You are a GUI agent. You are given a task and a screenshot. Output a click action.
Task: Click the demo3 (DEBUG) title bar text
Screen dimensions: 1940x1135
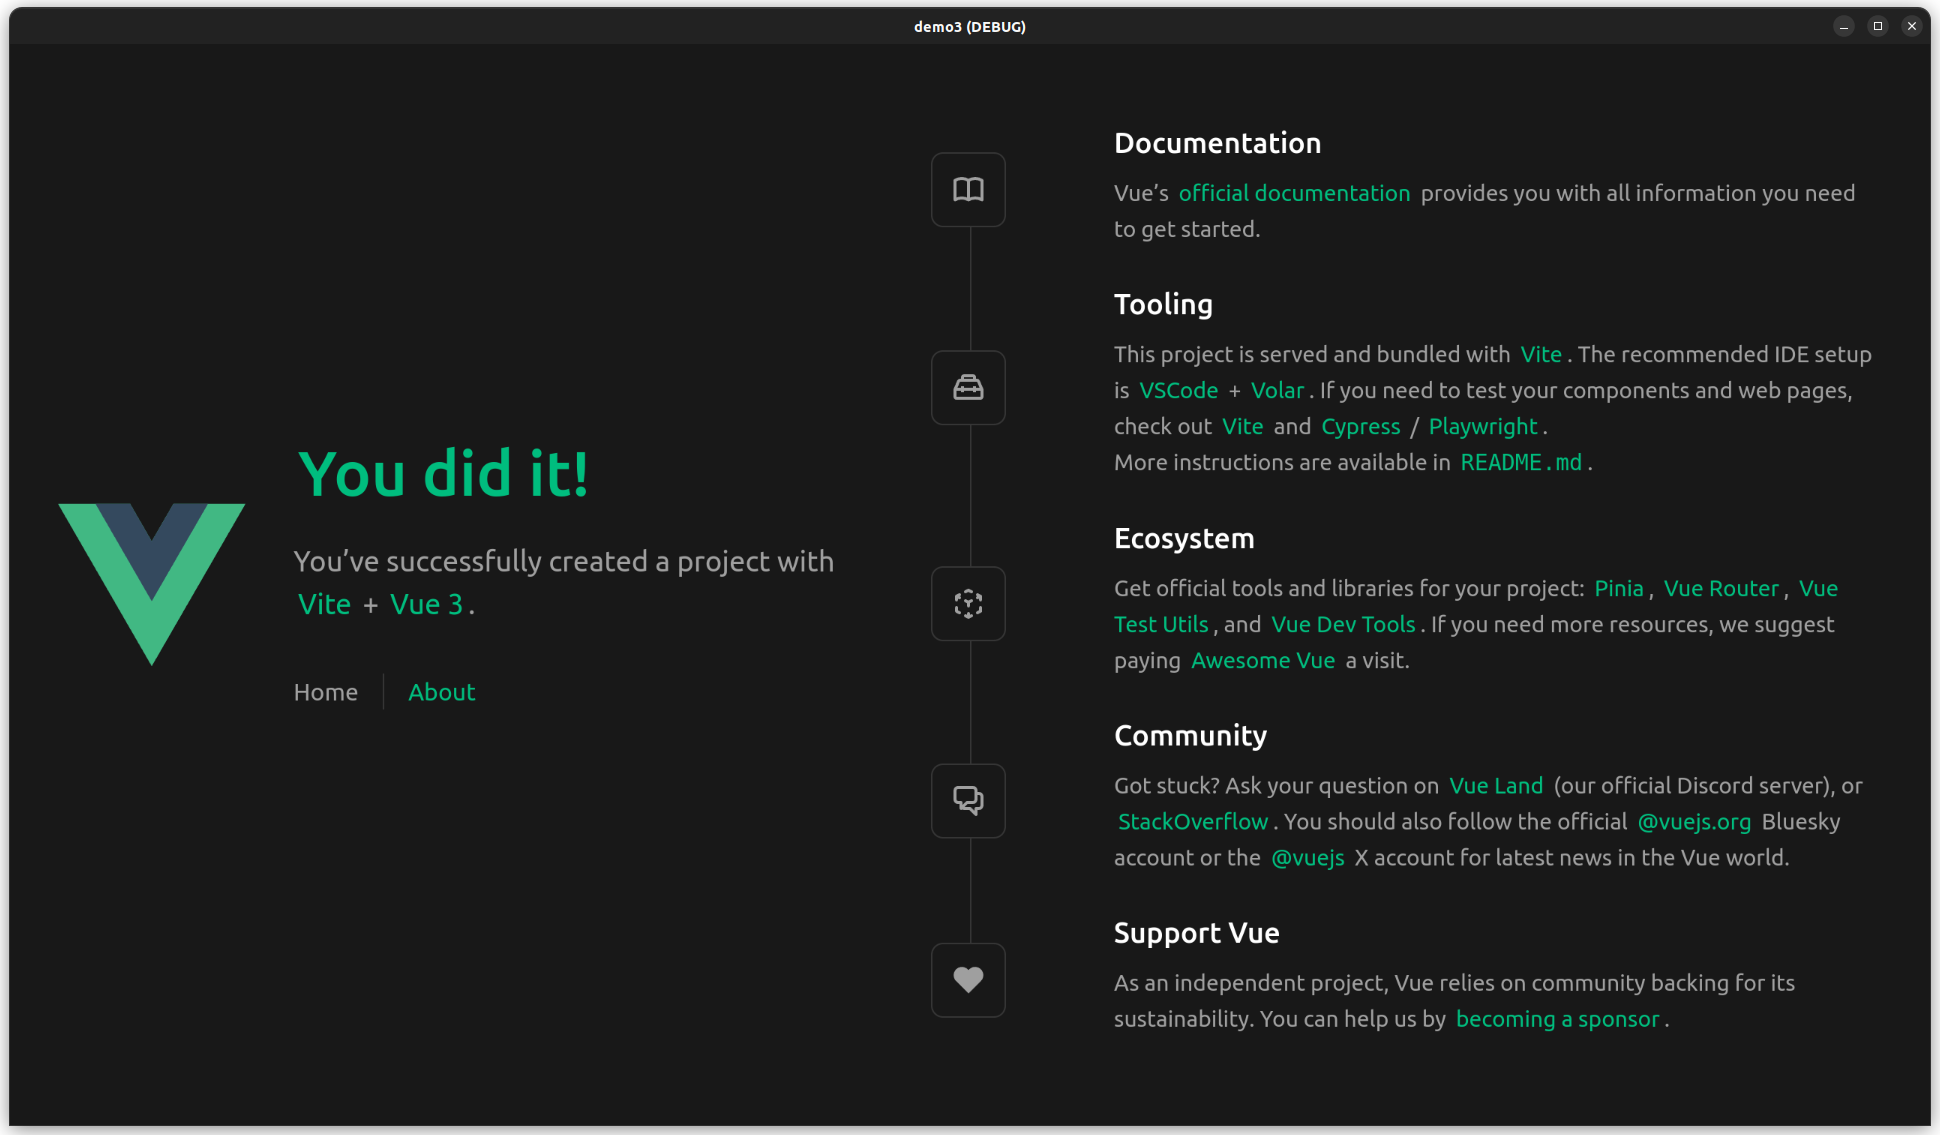(x=969, y=26)
